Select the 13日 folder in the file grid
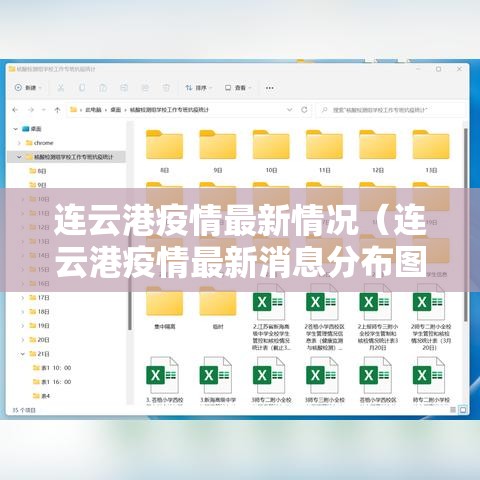 tap(431, 152)
